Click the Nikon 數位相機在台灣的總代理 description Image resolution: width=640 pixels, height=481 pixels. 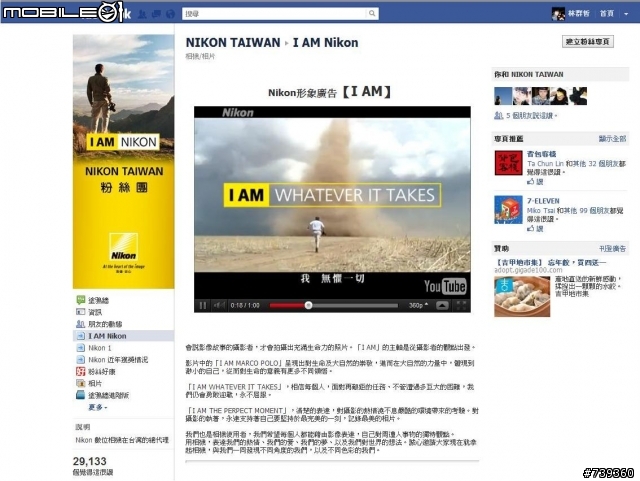122,440
